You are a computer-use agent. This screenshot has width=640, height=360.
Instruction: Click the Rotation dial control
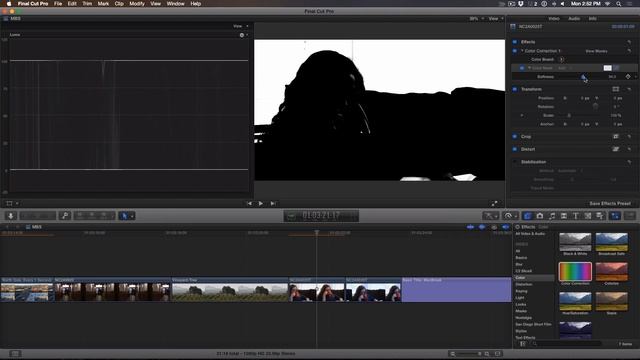tap(595, 107)
